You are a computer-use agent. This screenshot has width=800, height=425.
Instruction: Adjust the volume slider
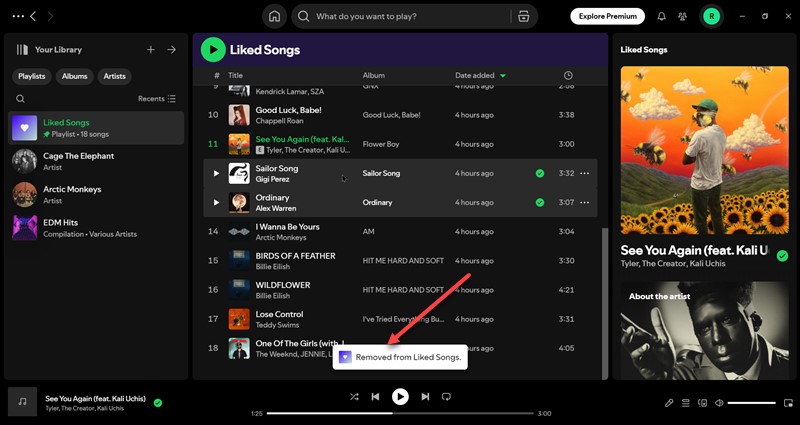point(752,403)
